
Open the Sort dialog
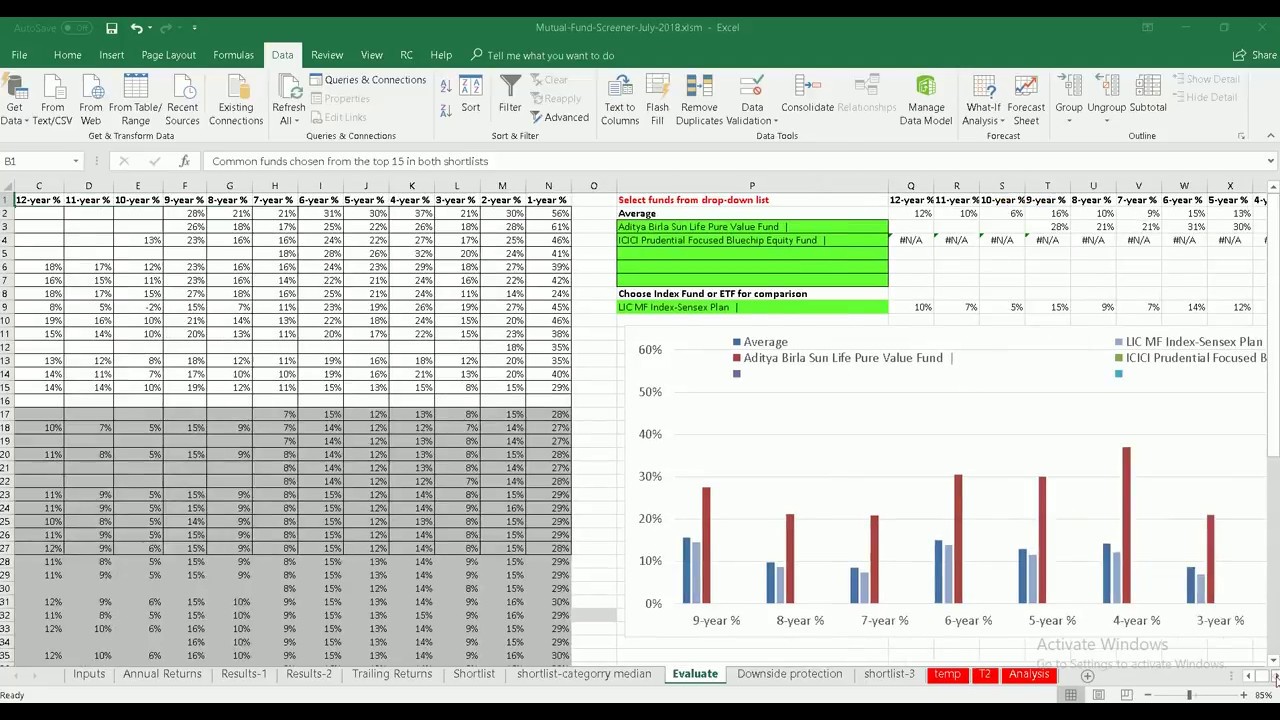[x=470, y=95]
